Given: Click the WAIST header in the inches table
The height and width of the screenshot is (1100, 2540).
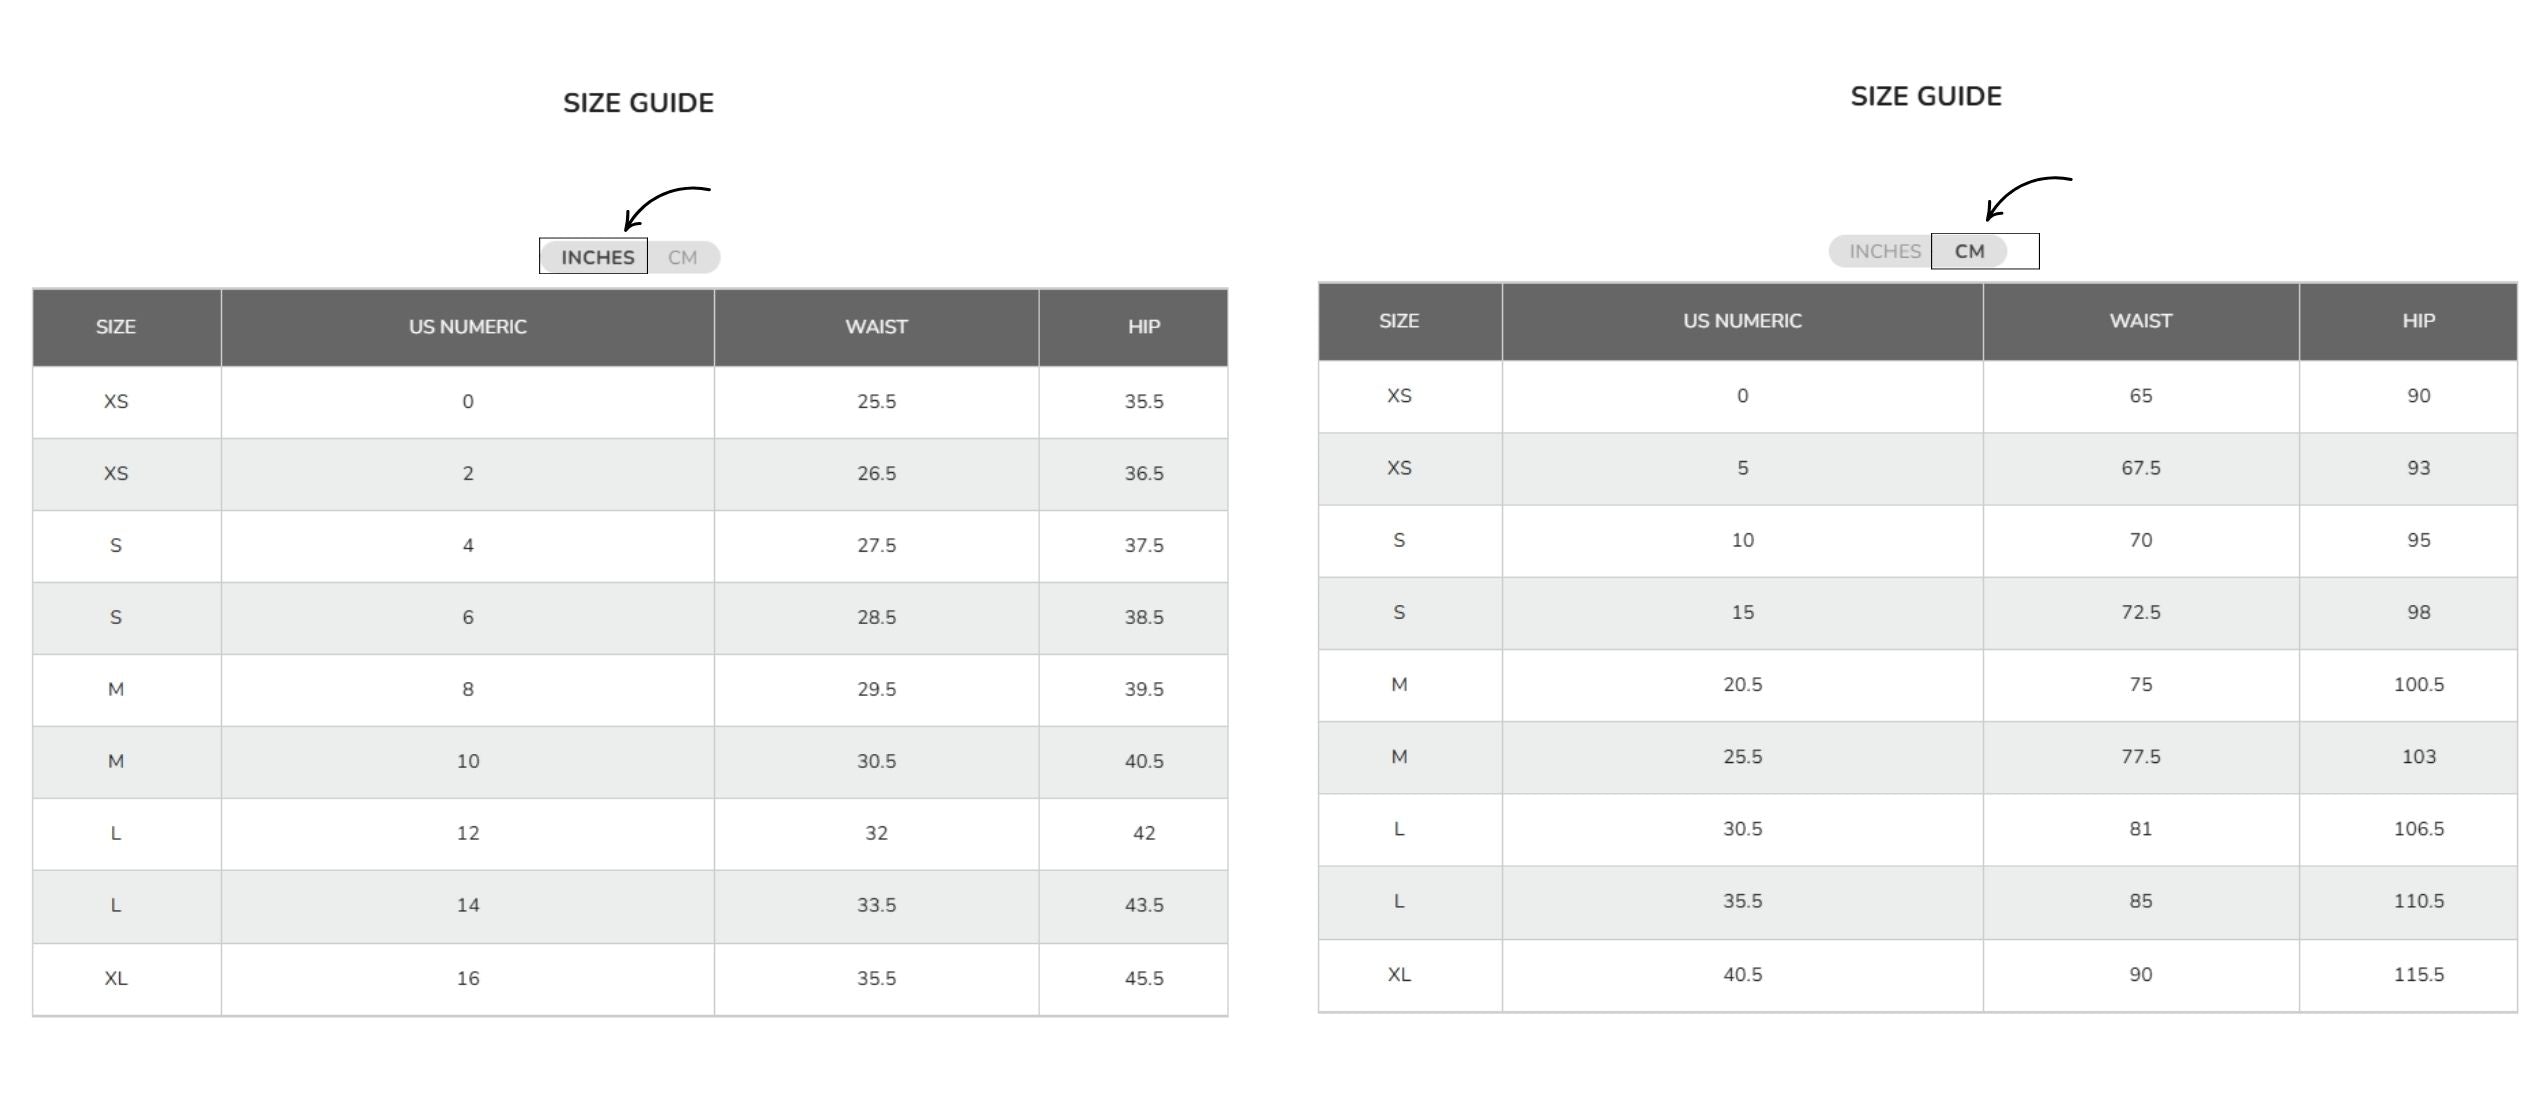Looking at the screenshot, I should click(876, 327).
